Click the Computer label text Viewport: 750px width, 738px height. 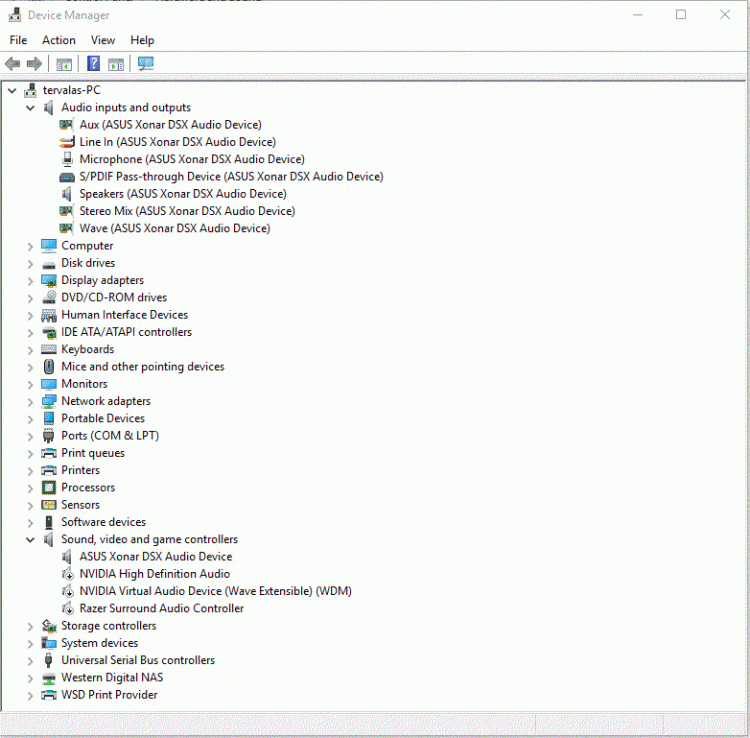coord(87,246)
